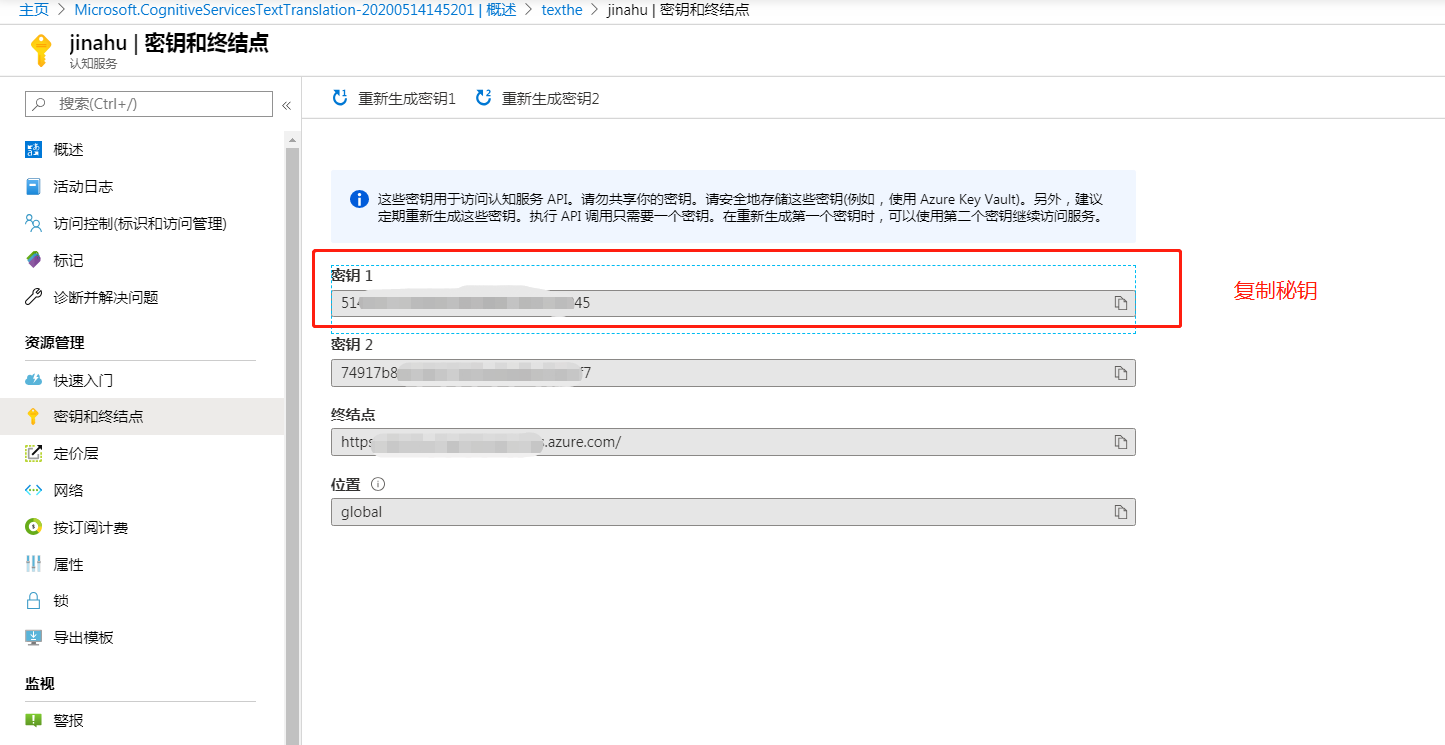The height and width of the screenshot is (745, 1445).
Task: Open the texthe breadcrumb link
Action: (x=562, y=10)
